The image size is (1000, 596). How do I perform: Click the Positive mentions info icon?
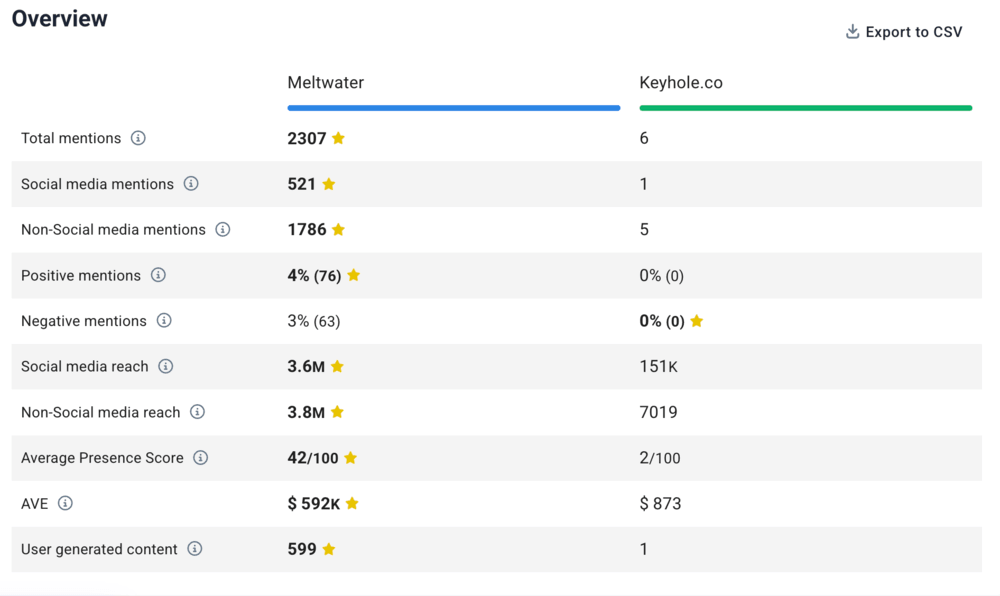158,275
